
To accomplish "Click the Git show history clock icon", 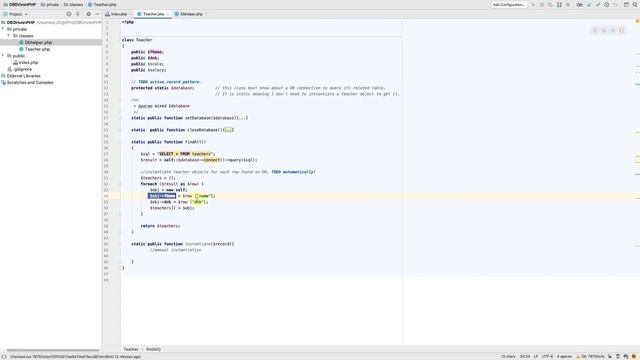I will [x=607, y=4].
